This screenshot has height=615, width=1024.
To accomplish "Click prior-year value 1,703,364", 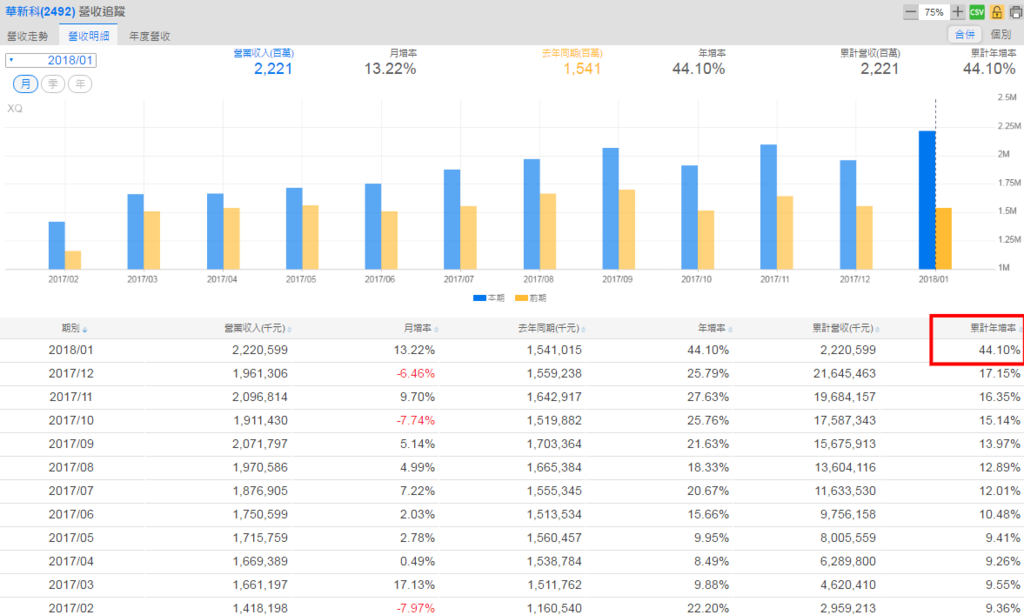I will coord(554,444).
